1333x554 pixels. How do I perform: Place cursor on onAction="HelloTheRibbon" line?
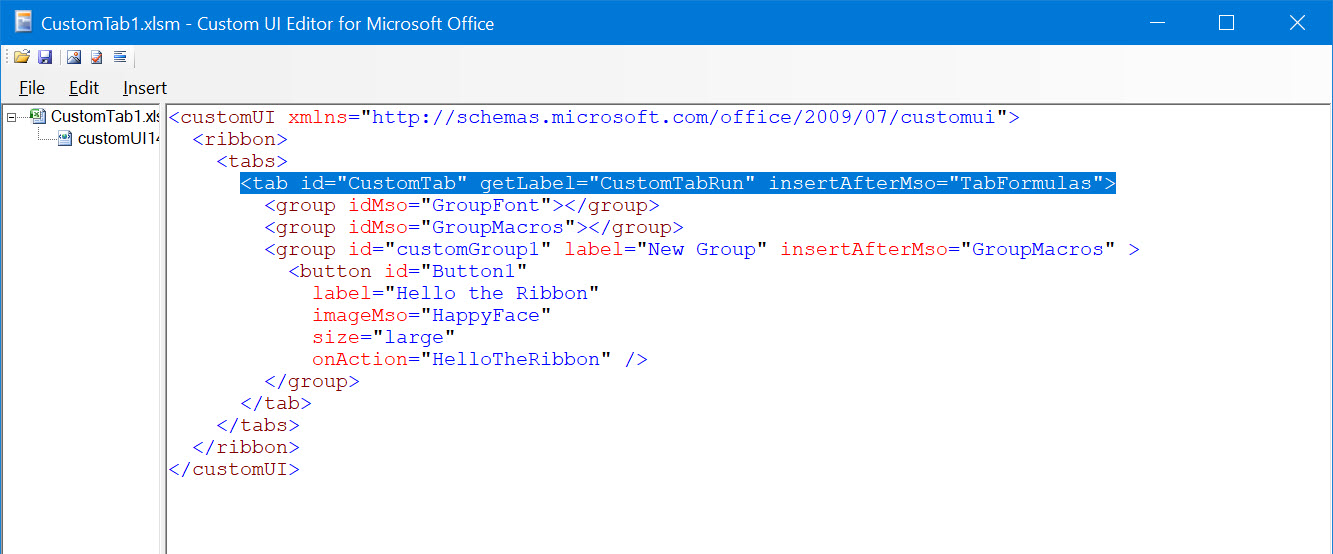479,359
